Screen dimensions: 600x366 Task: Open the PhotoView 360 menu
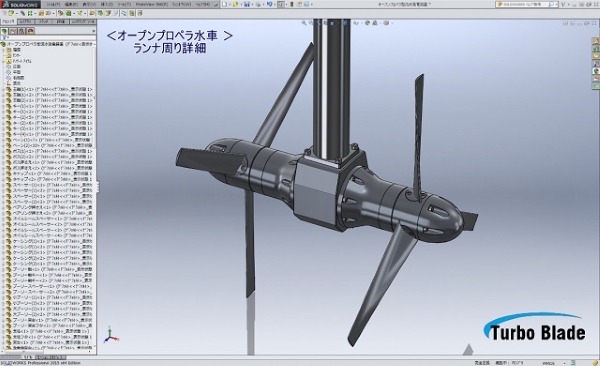[152, 4]
